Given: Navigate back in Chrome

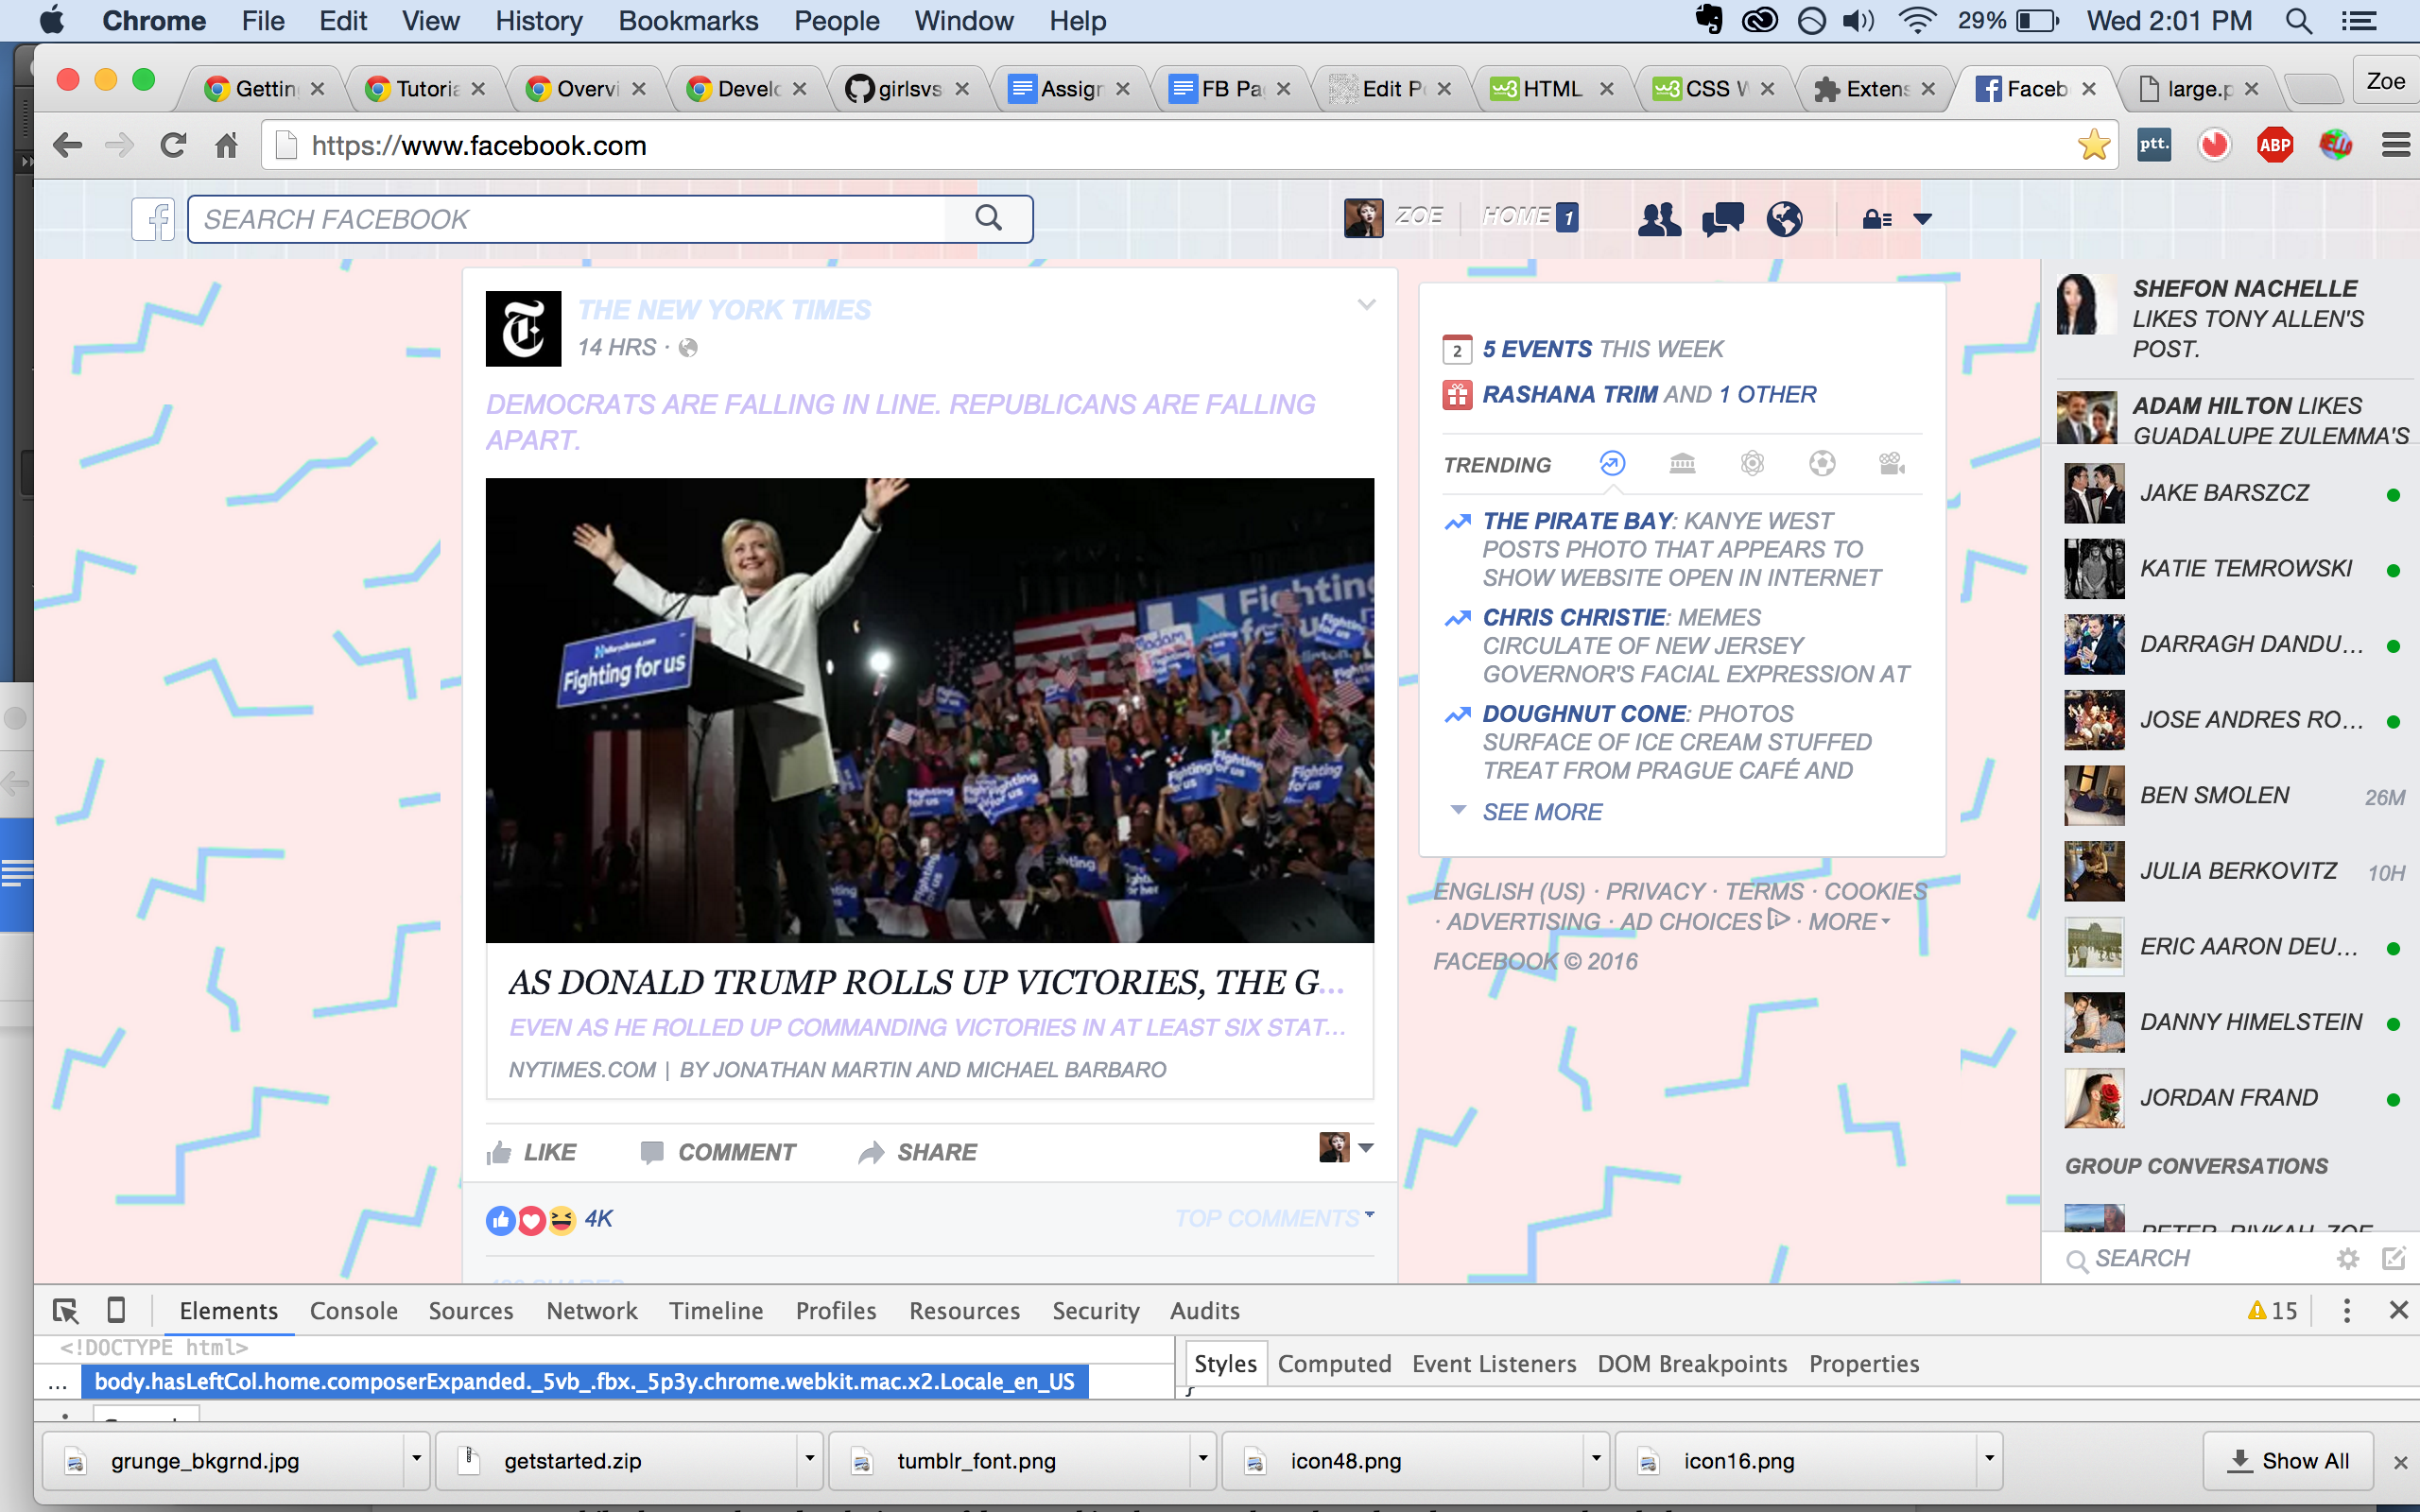Looking at the screenshot, I should [x=67, y=145].
